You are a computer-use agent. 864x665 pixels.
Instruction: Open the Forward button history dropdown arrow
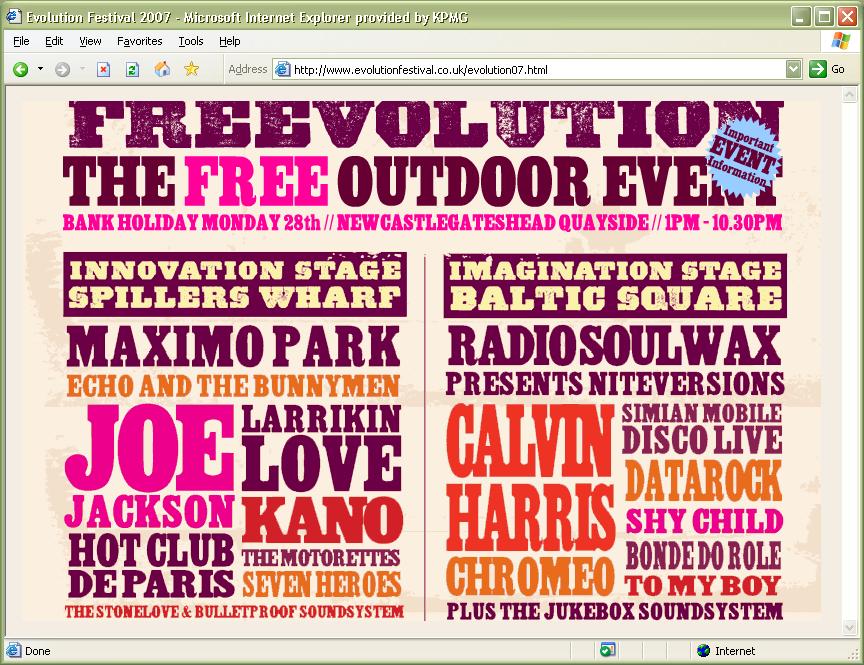pyautogui.click(x=82, y=69)
